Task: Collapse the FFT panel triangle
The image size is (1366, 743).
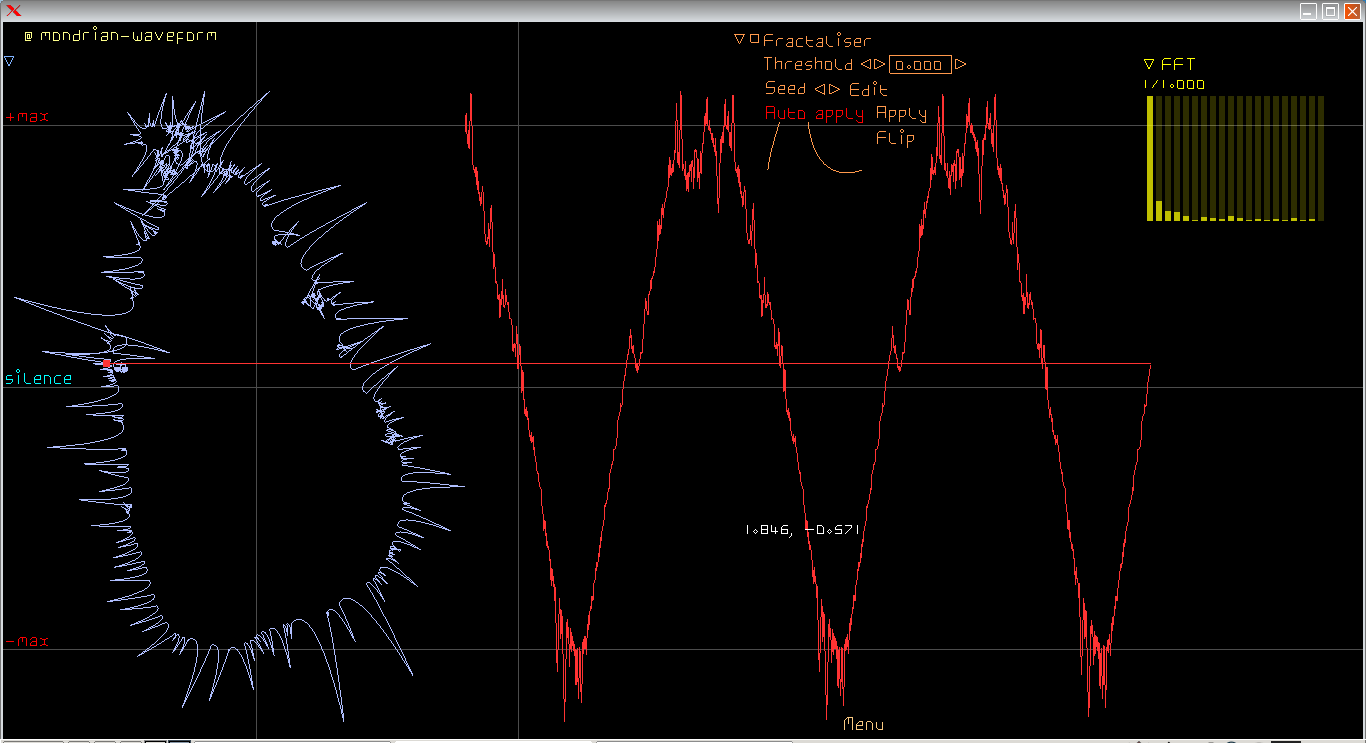Action: click(x=1149, y=64)
